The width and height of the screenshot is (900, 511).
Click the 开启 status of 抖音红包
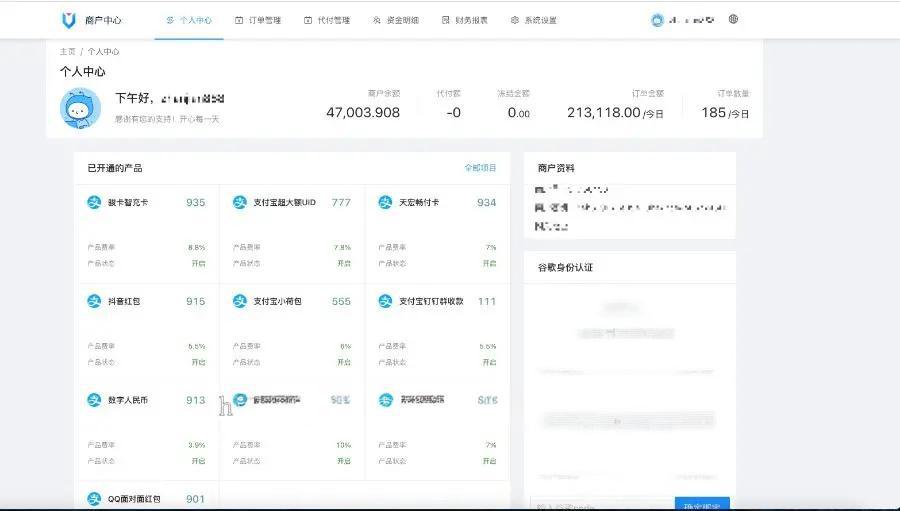click(x=199, y=362)
